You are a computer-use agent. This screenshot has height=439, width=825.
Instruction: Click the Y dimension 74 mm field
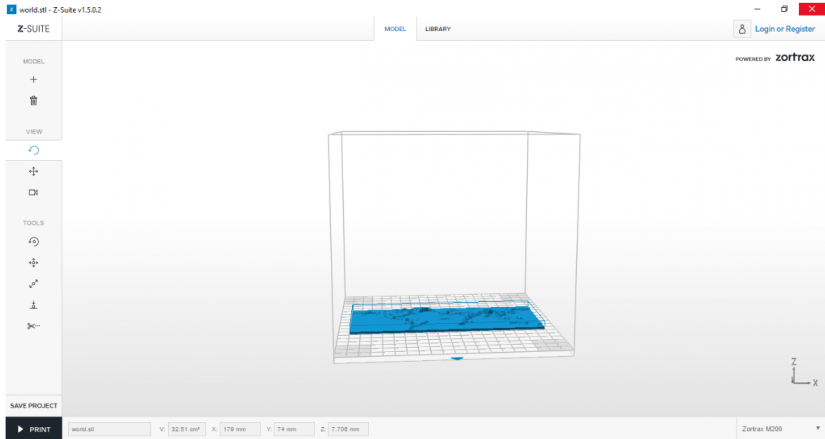(294, 429)
